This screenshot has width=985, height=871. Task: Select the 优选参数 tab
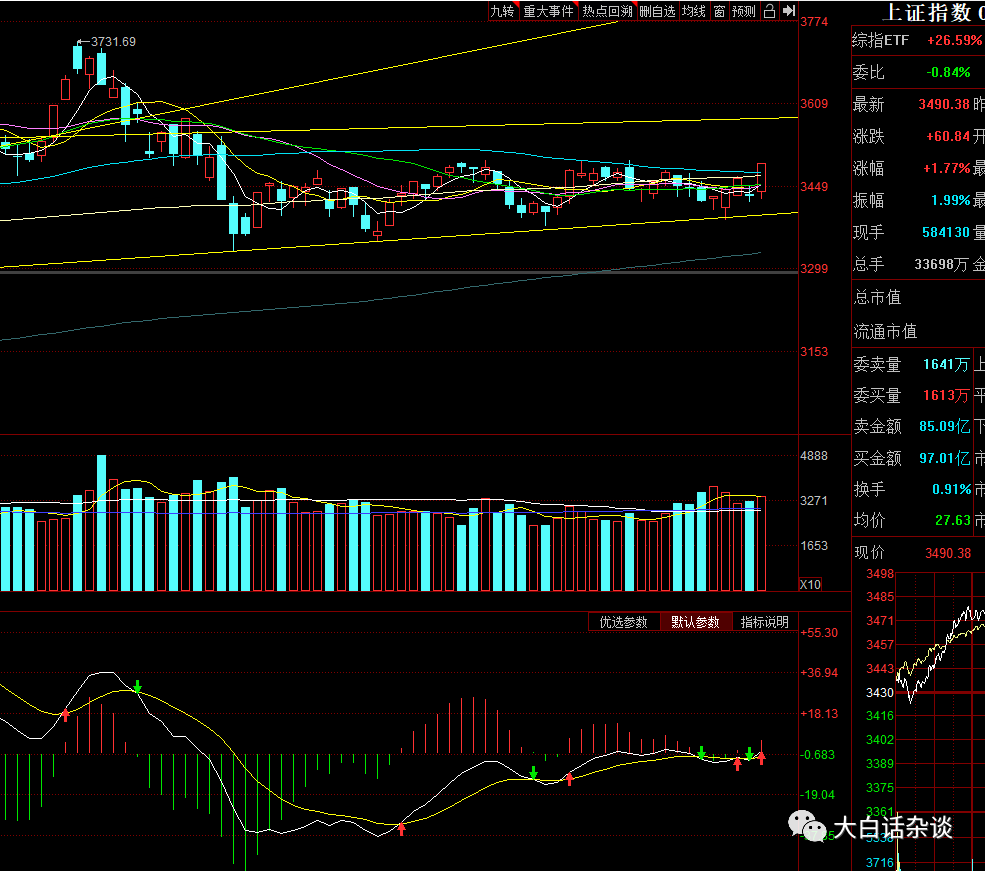(x=623, y=622)
